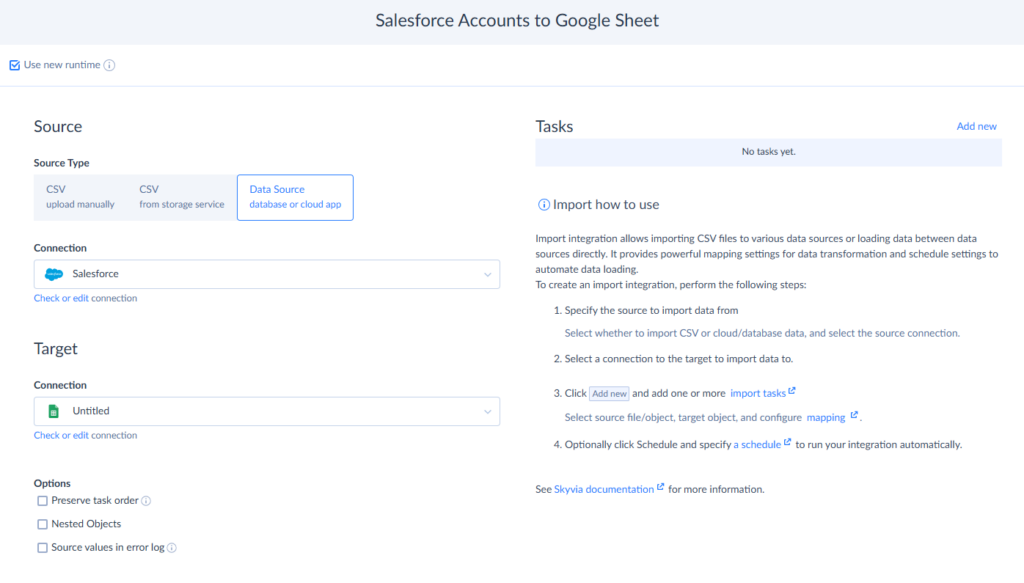Check the Preserve task order box
Image resolution: width=1024 pixels, height=583 pixels.
pos(42,500)
